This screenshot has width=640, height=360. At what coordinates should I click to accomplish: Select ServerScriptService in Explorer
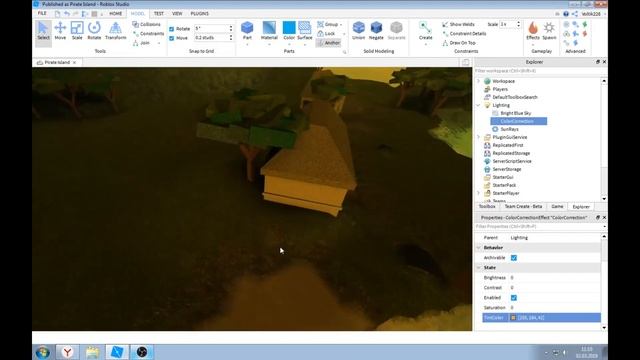click(x=511, y=161)
